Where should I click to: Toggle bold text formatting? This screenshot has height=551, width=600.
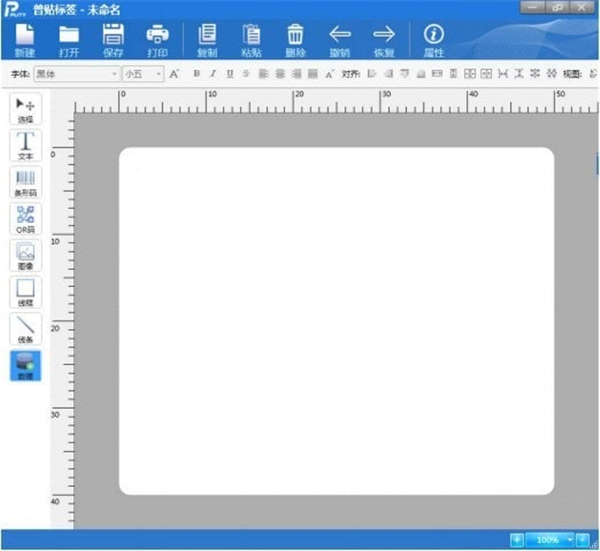(x=196, y=74)
